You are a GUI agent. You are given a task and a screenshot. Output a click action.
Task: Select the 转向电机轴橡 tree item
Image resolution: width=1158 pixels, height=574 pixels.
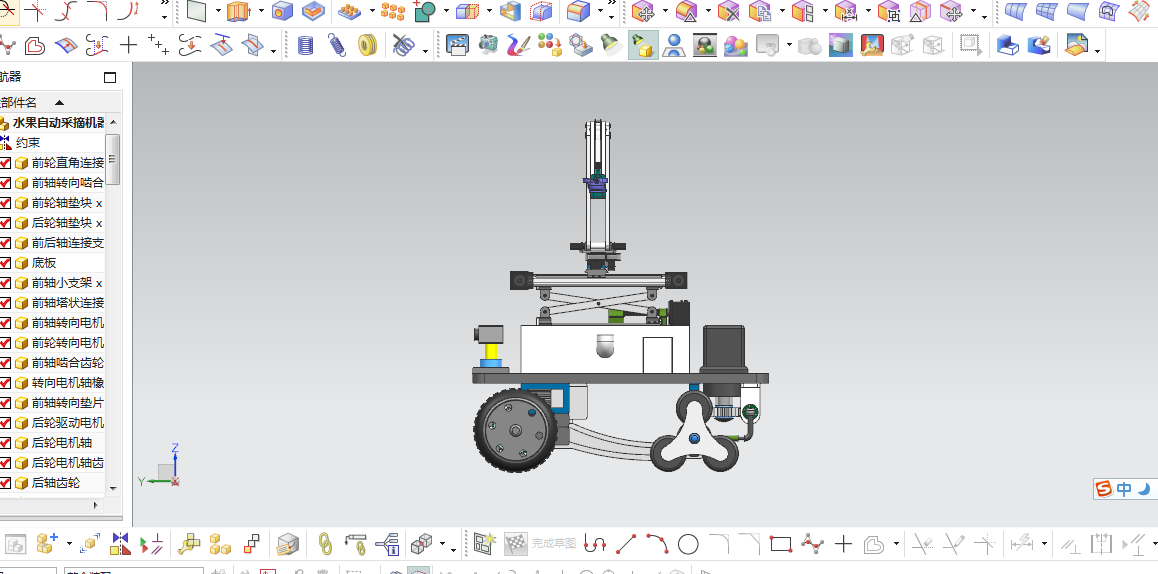coord(67,383)
